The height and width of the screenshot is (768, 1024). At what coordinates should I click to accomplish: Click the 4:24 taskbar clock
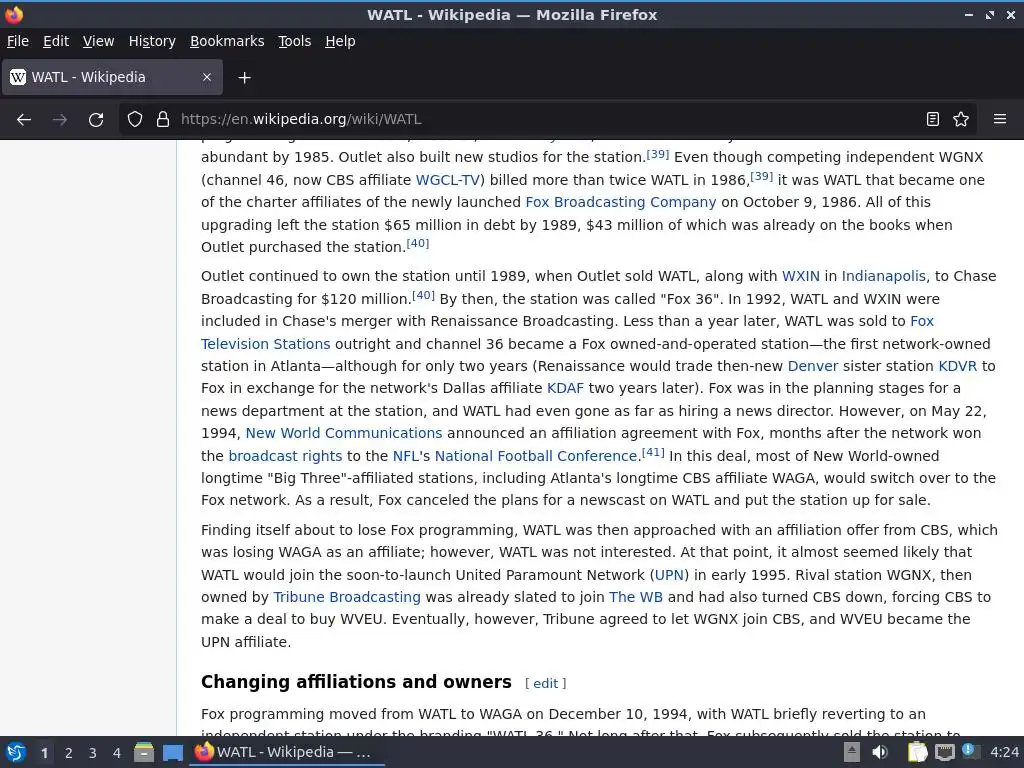click(1004, 752)
